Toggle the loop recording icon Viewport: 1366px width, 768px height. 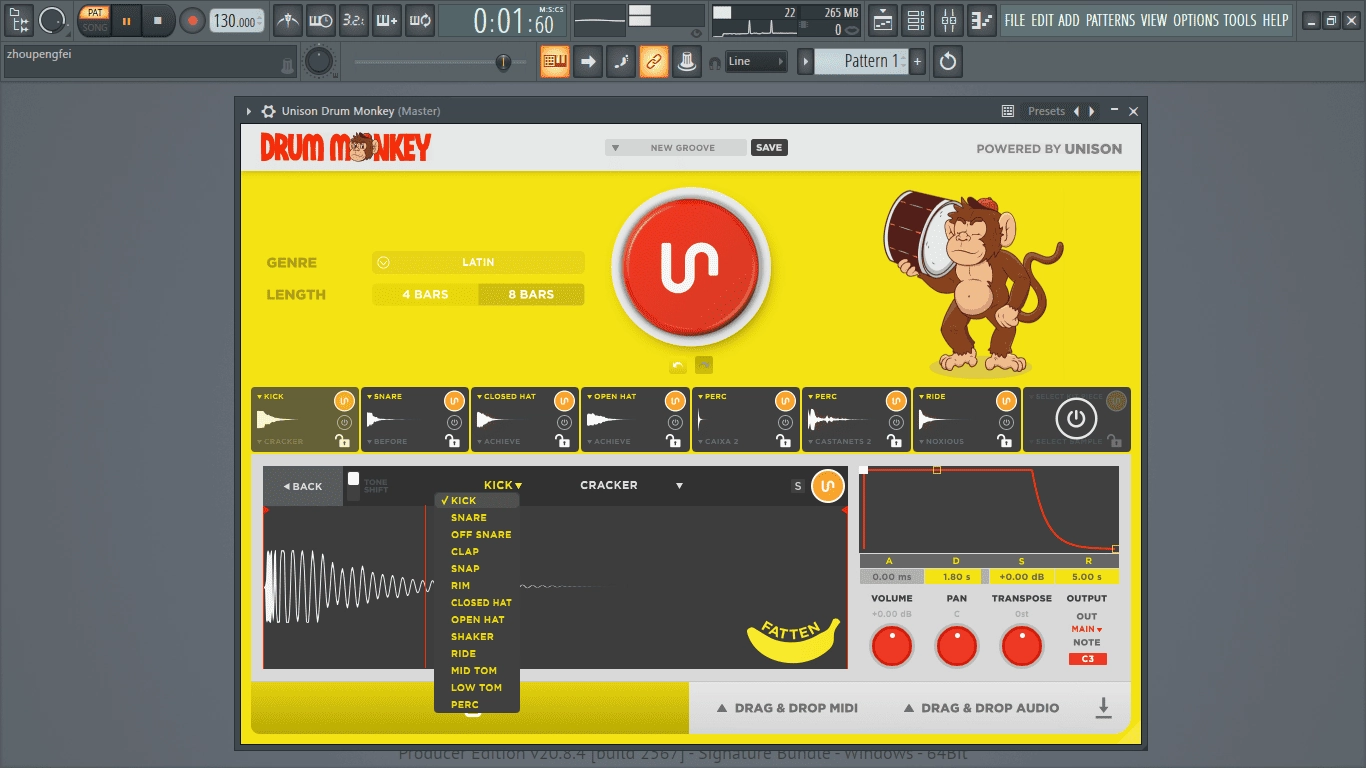420,19
